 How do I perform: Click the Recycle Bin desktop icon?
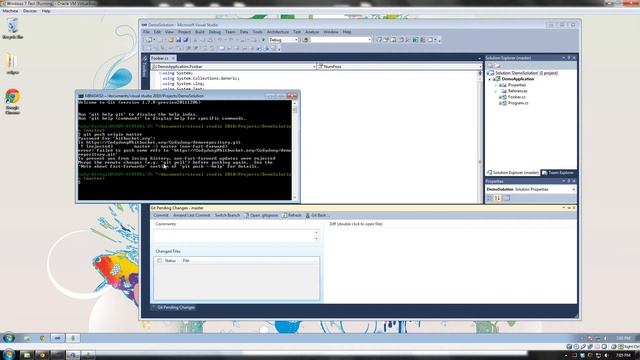coord(13,28)
